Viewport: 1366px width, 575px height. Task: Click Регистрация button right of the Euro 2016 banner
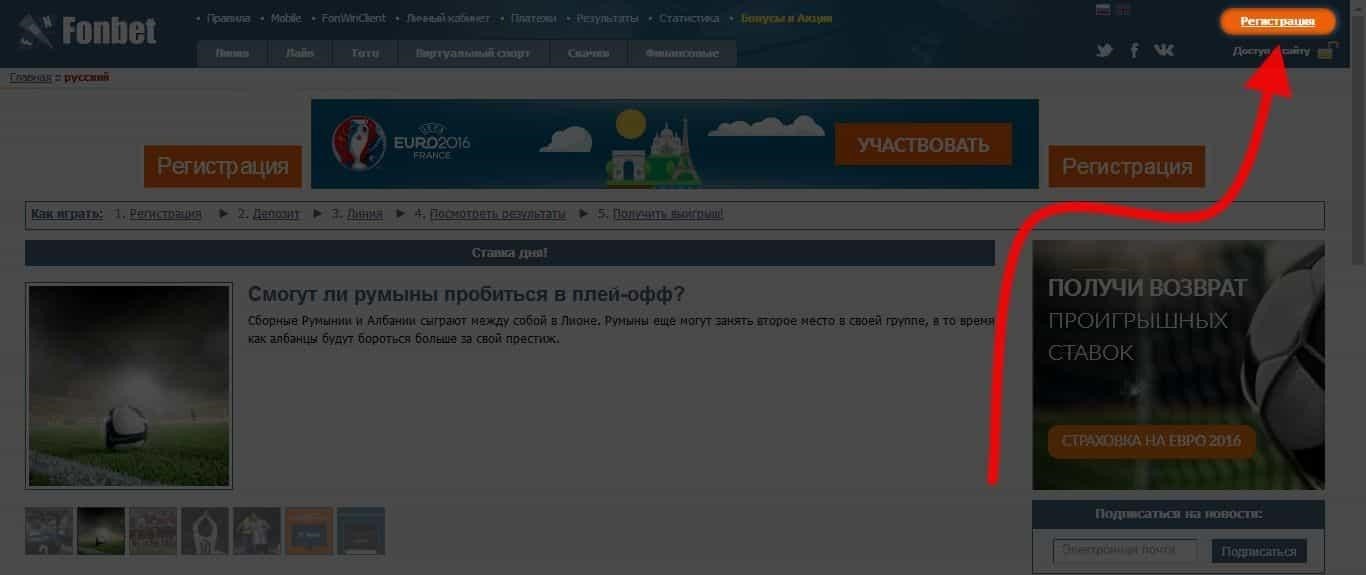(x=1127, y=167)
